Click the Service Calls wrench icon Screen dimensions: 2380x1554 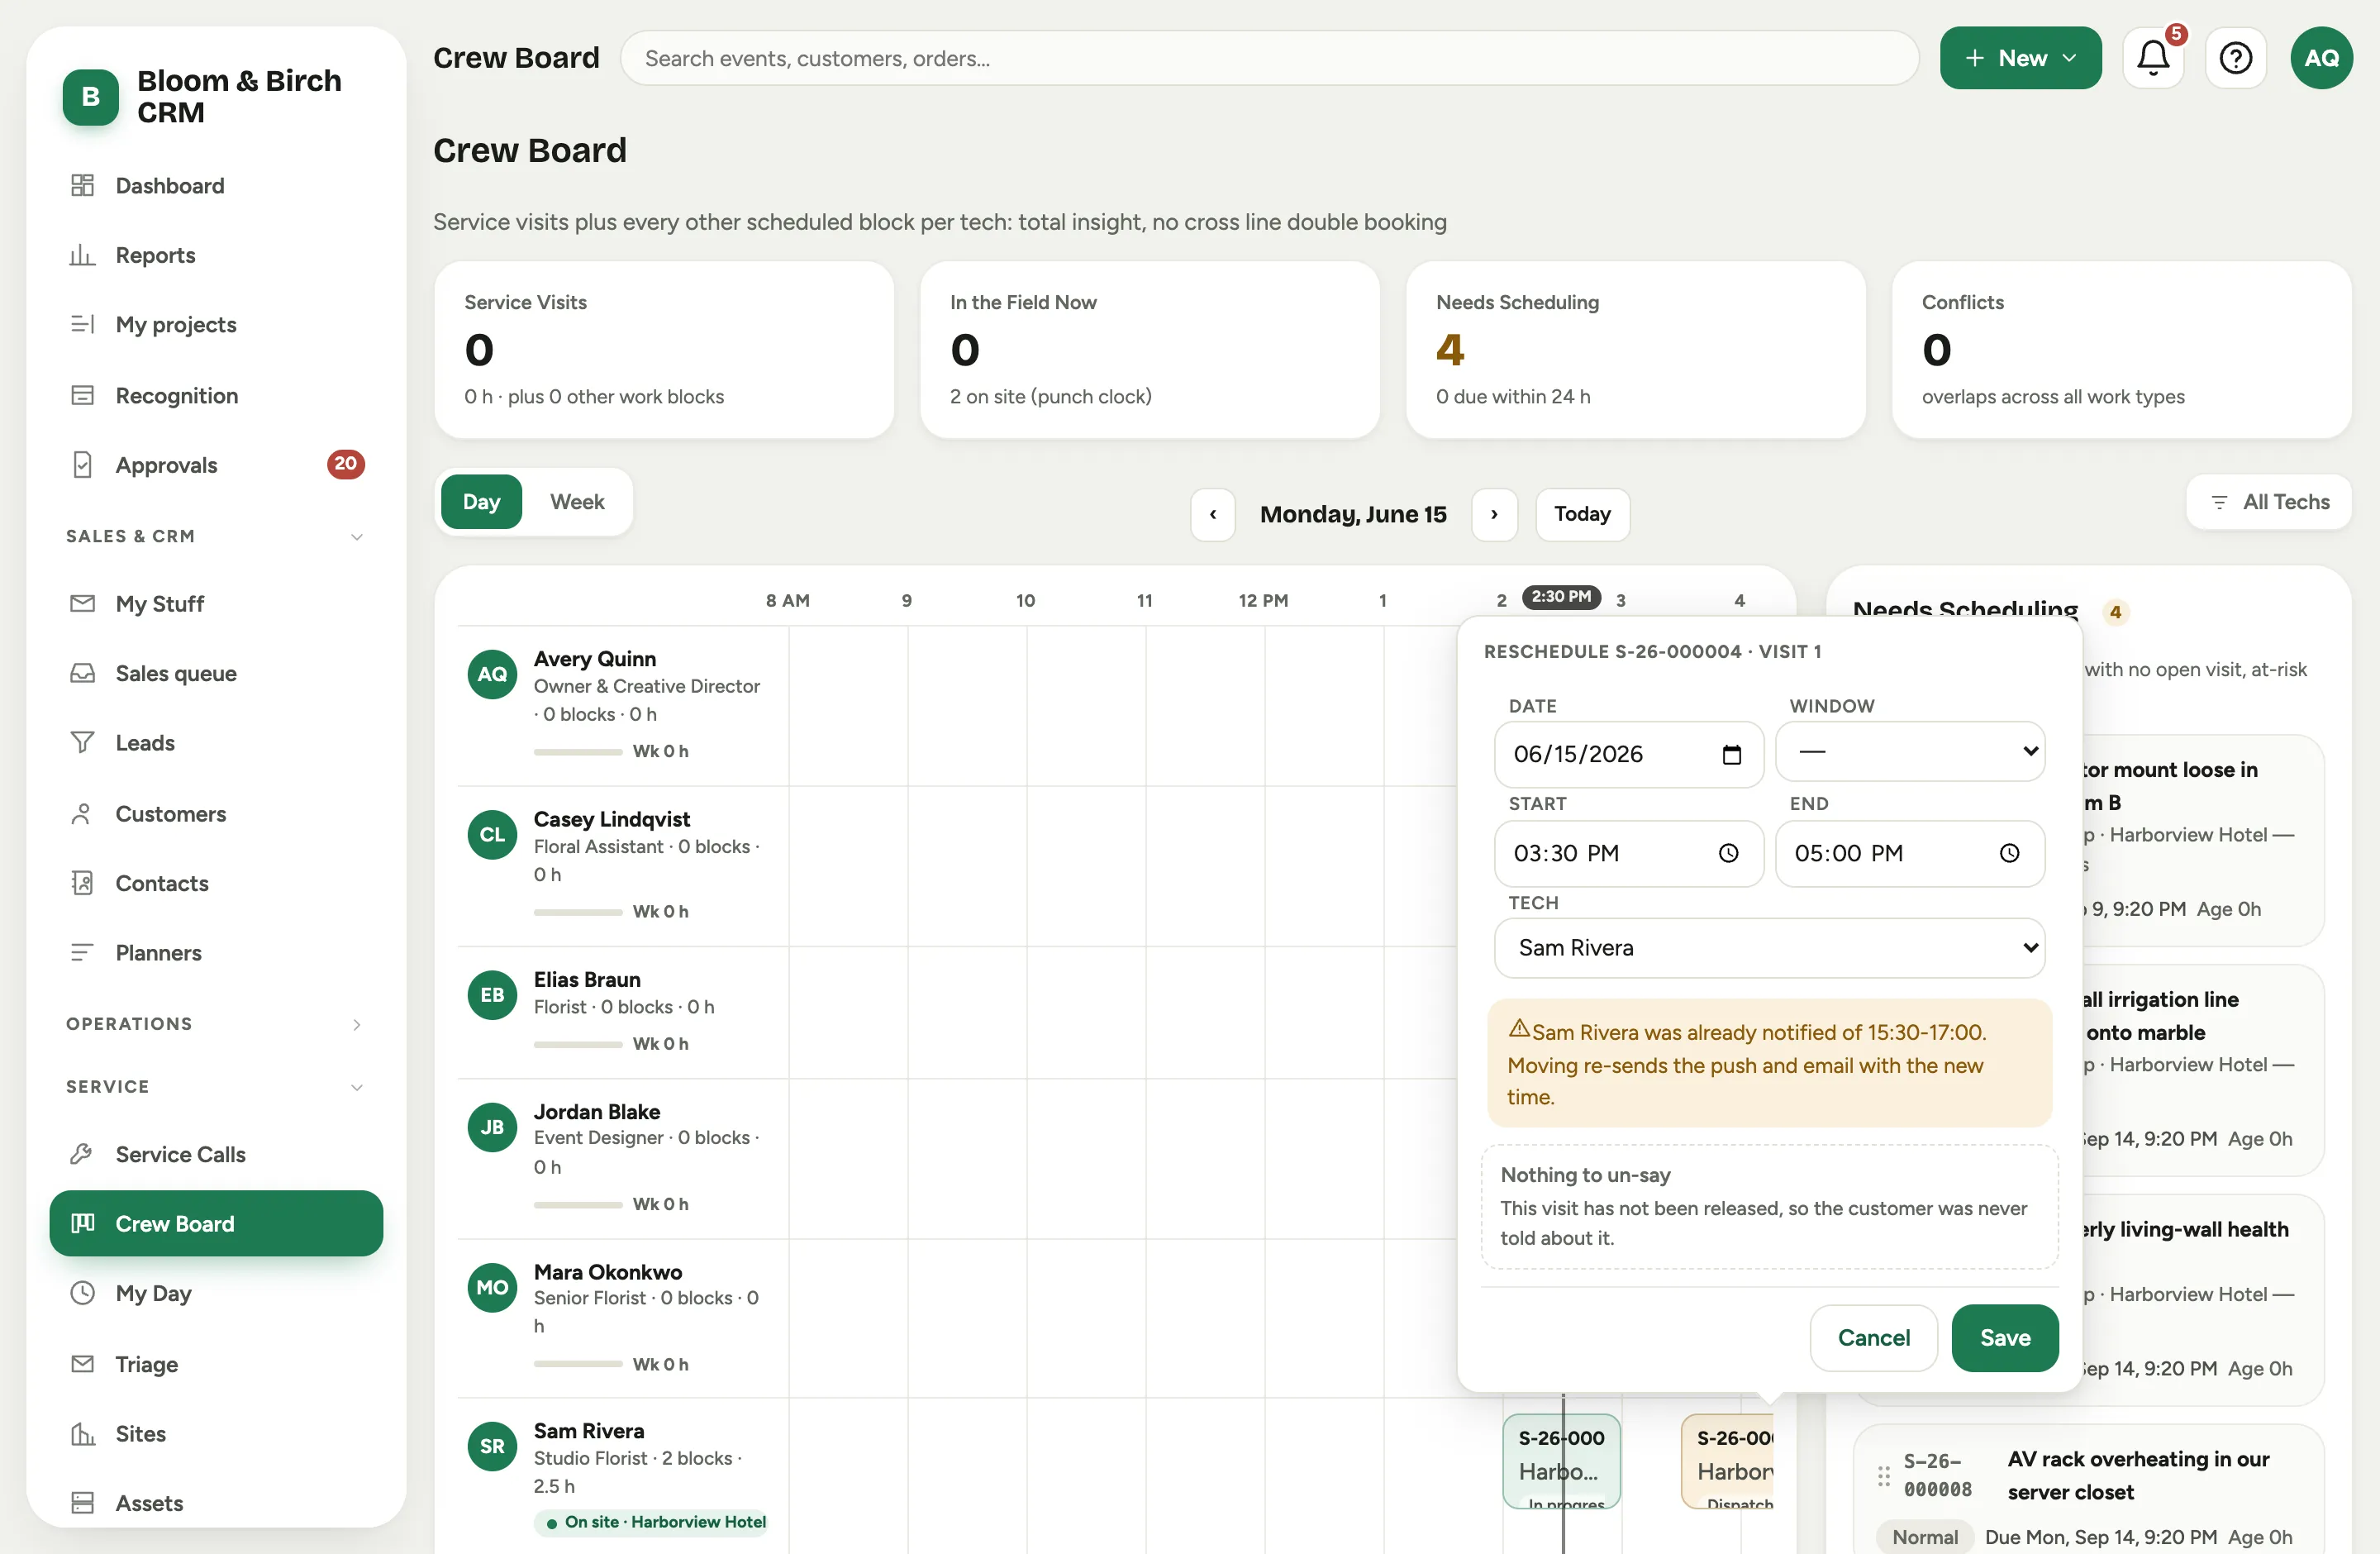tap(82, 1154)
